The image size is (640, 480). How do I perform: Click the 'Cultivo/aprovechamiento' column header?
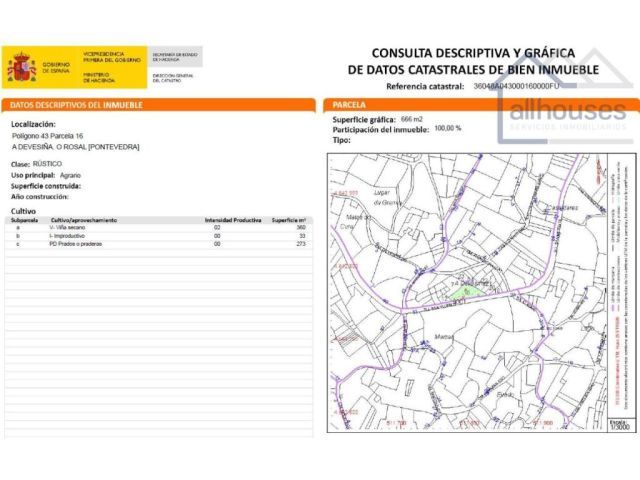pos(84,220)
